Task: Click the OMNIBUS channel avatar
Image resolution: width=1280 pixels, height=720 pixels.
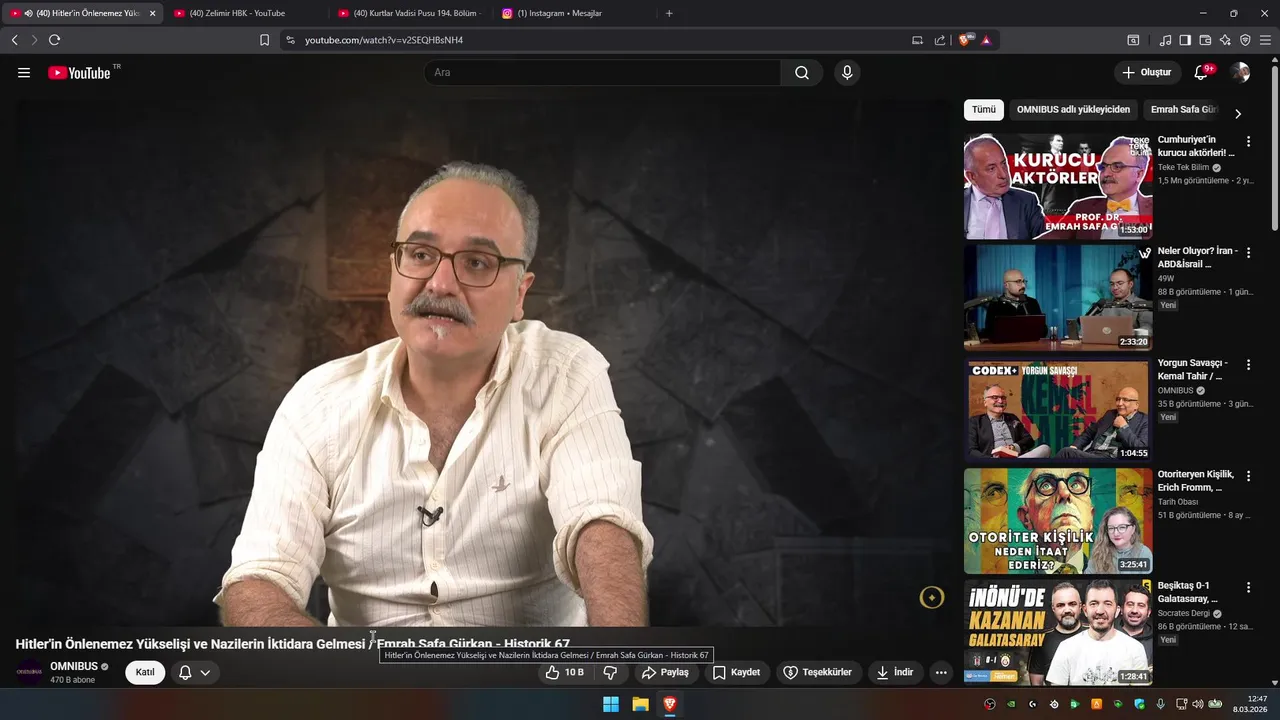Action: [29, 672]
